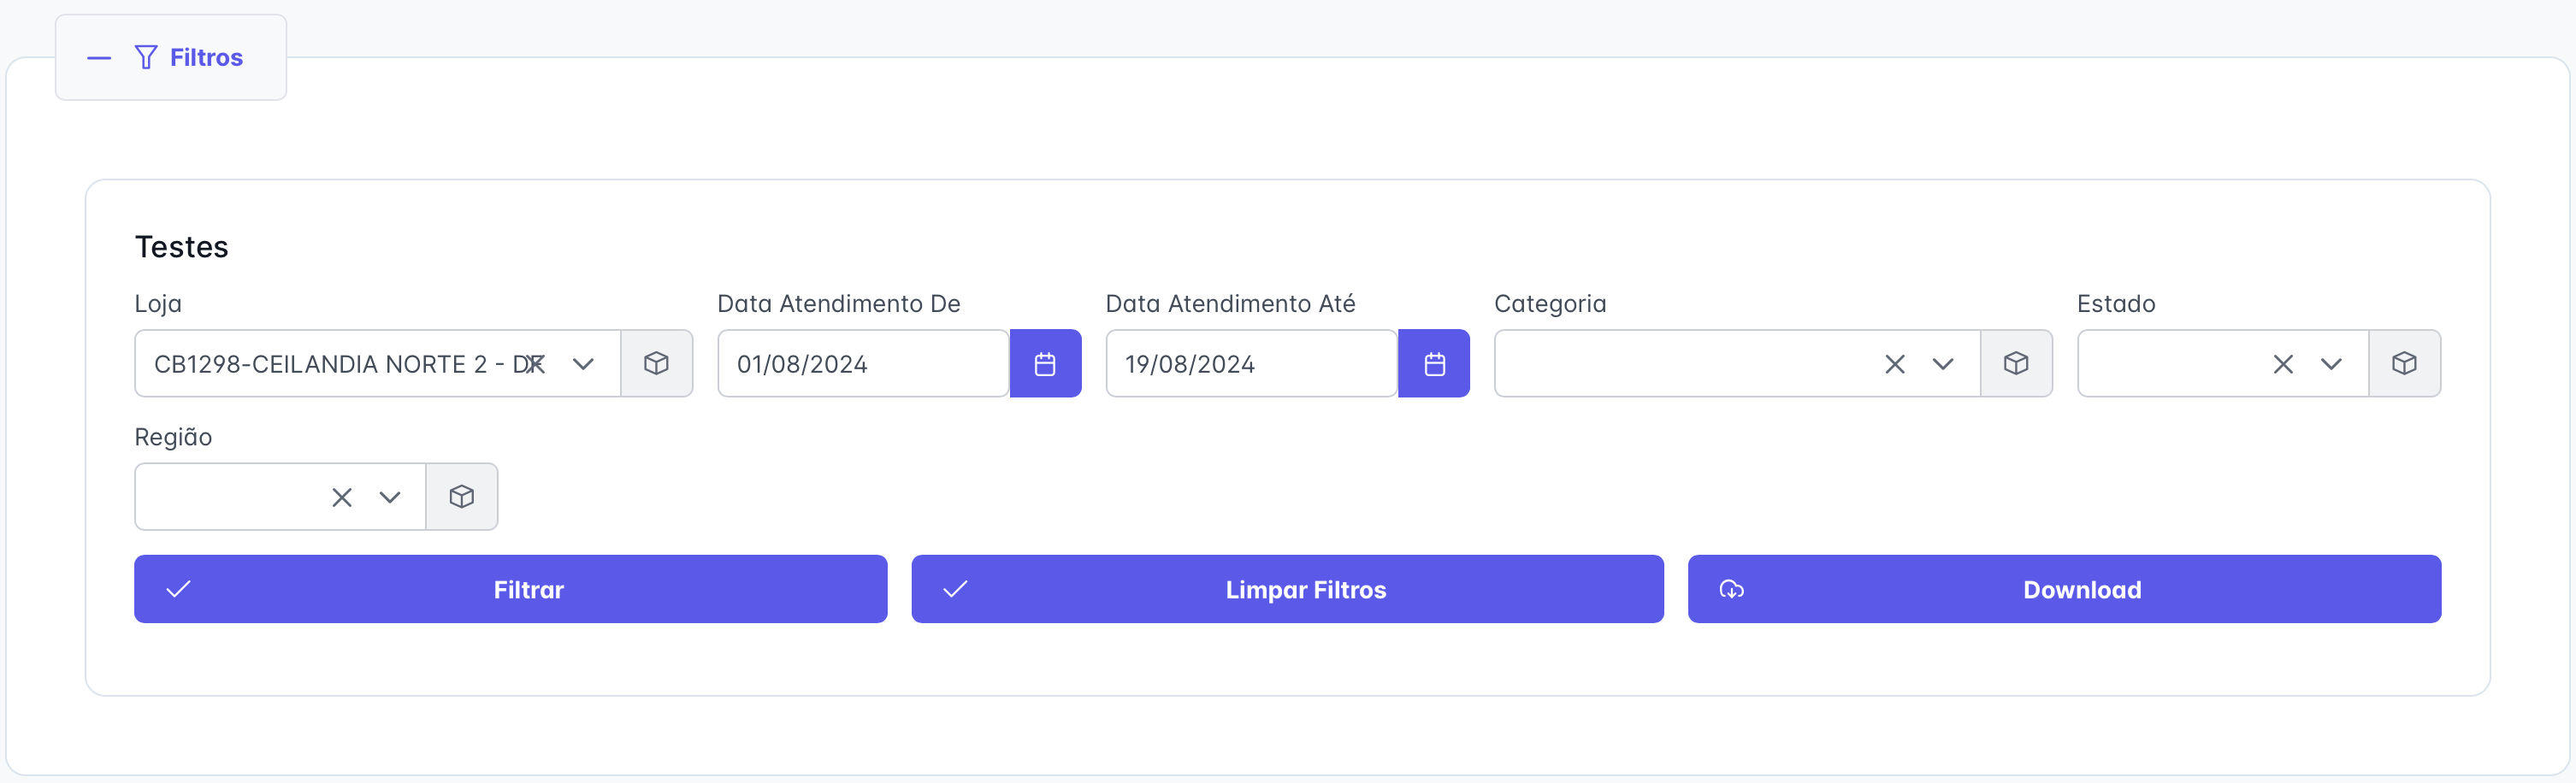Click the Download button
The image size is (2576, 783).
pyautogui.click(x=2064, y=589)
